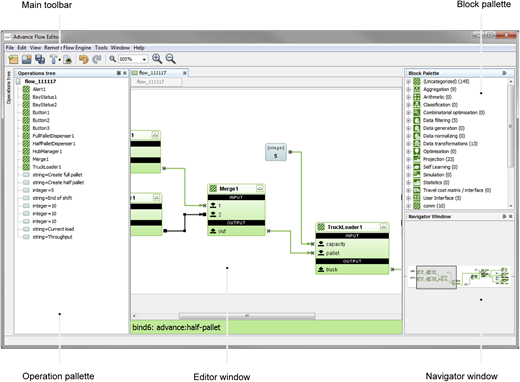
Task: Select Button1 in the Operations tree
Action: (41, 112)
